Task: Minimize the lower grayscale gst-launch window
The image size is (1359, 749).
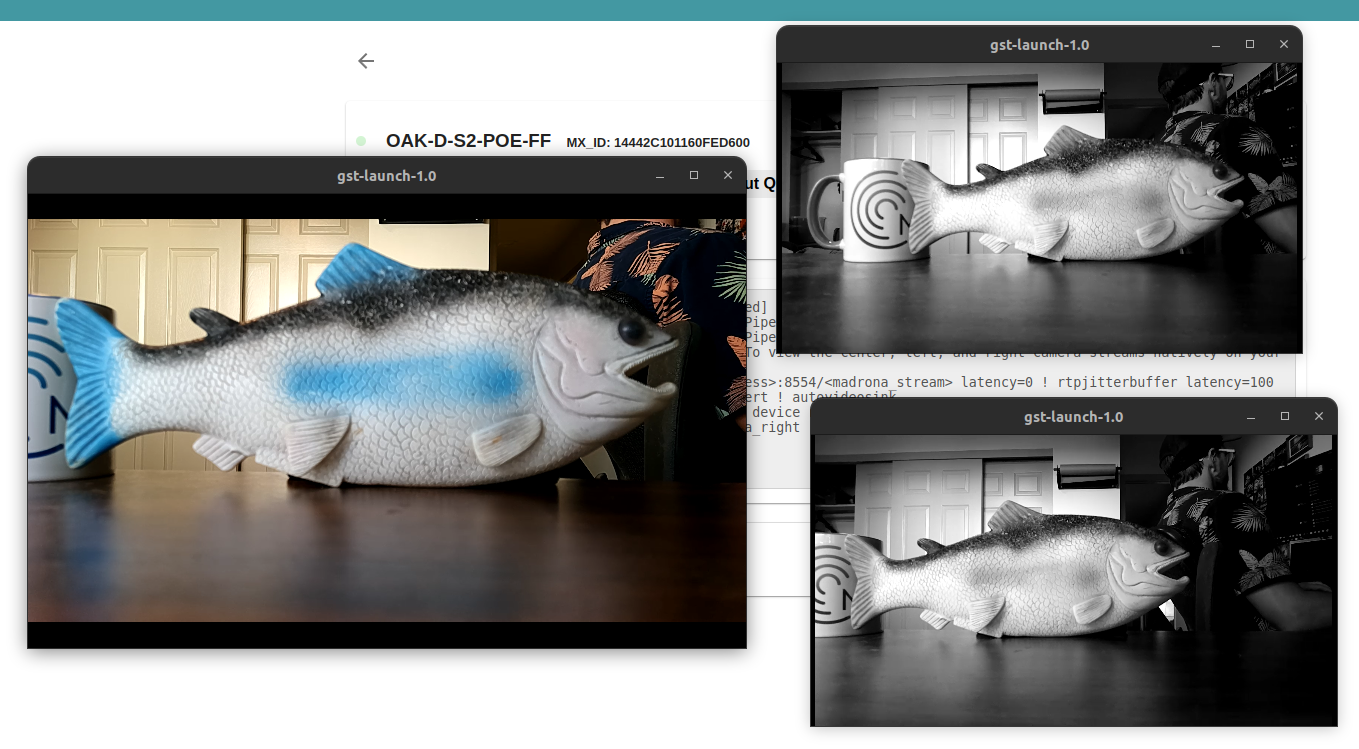Action: (x=1251, y=417)
